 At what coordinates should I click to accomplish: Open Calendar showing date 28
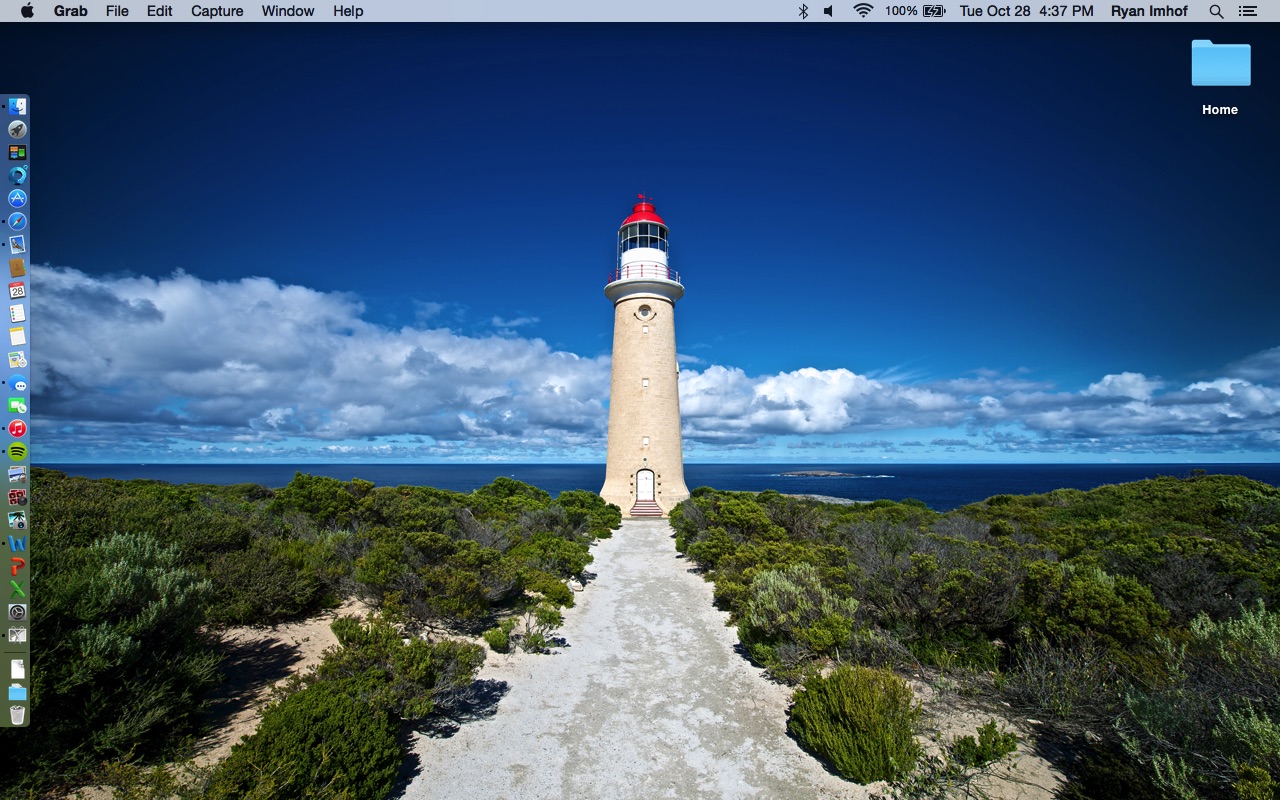pos(17,290)
